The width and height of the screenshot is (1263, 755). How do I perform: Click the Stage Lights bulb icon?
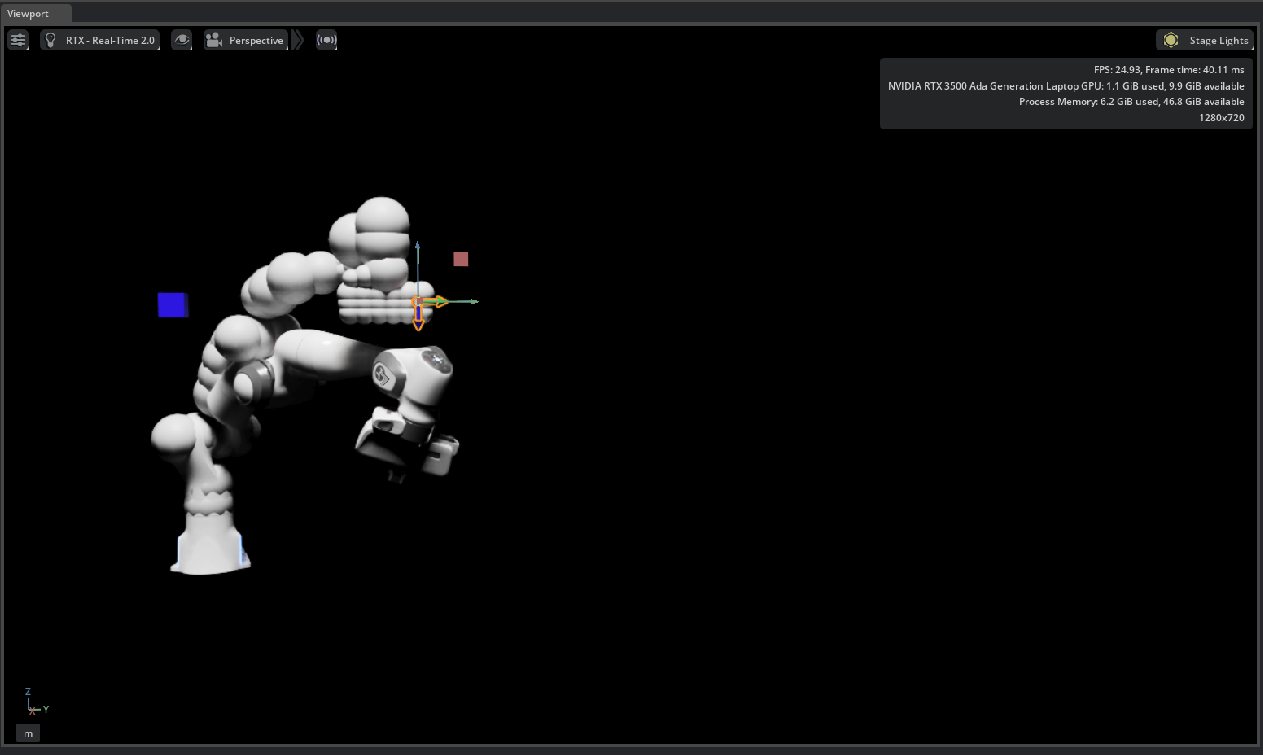(1171, 40)
